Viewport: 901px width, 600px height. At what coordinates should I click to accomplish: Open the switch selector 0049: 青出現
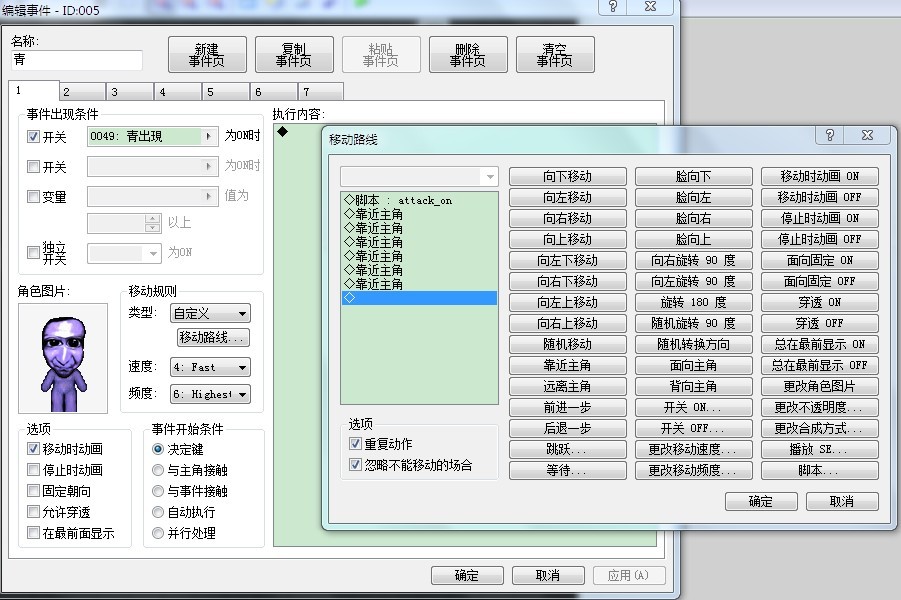coord(153,136)
